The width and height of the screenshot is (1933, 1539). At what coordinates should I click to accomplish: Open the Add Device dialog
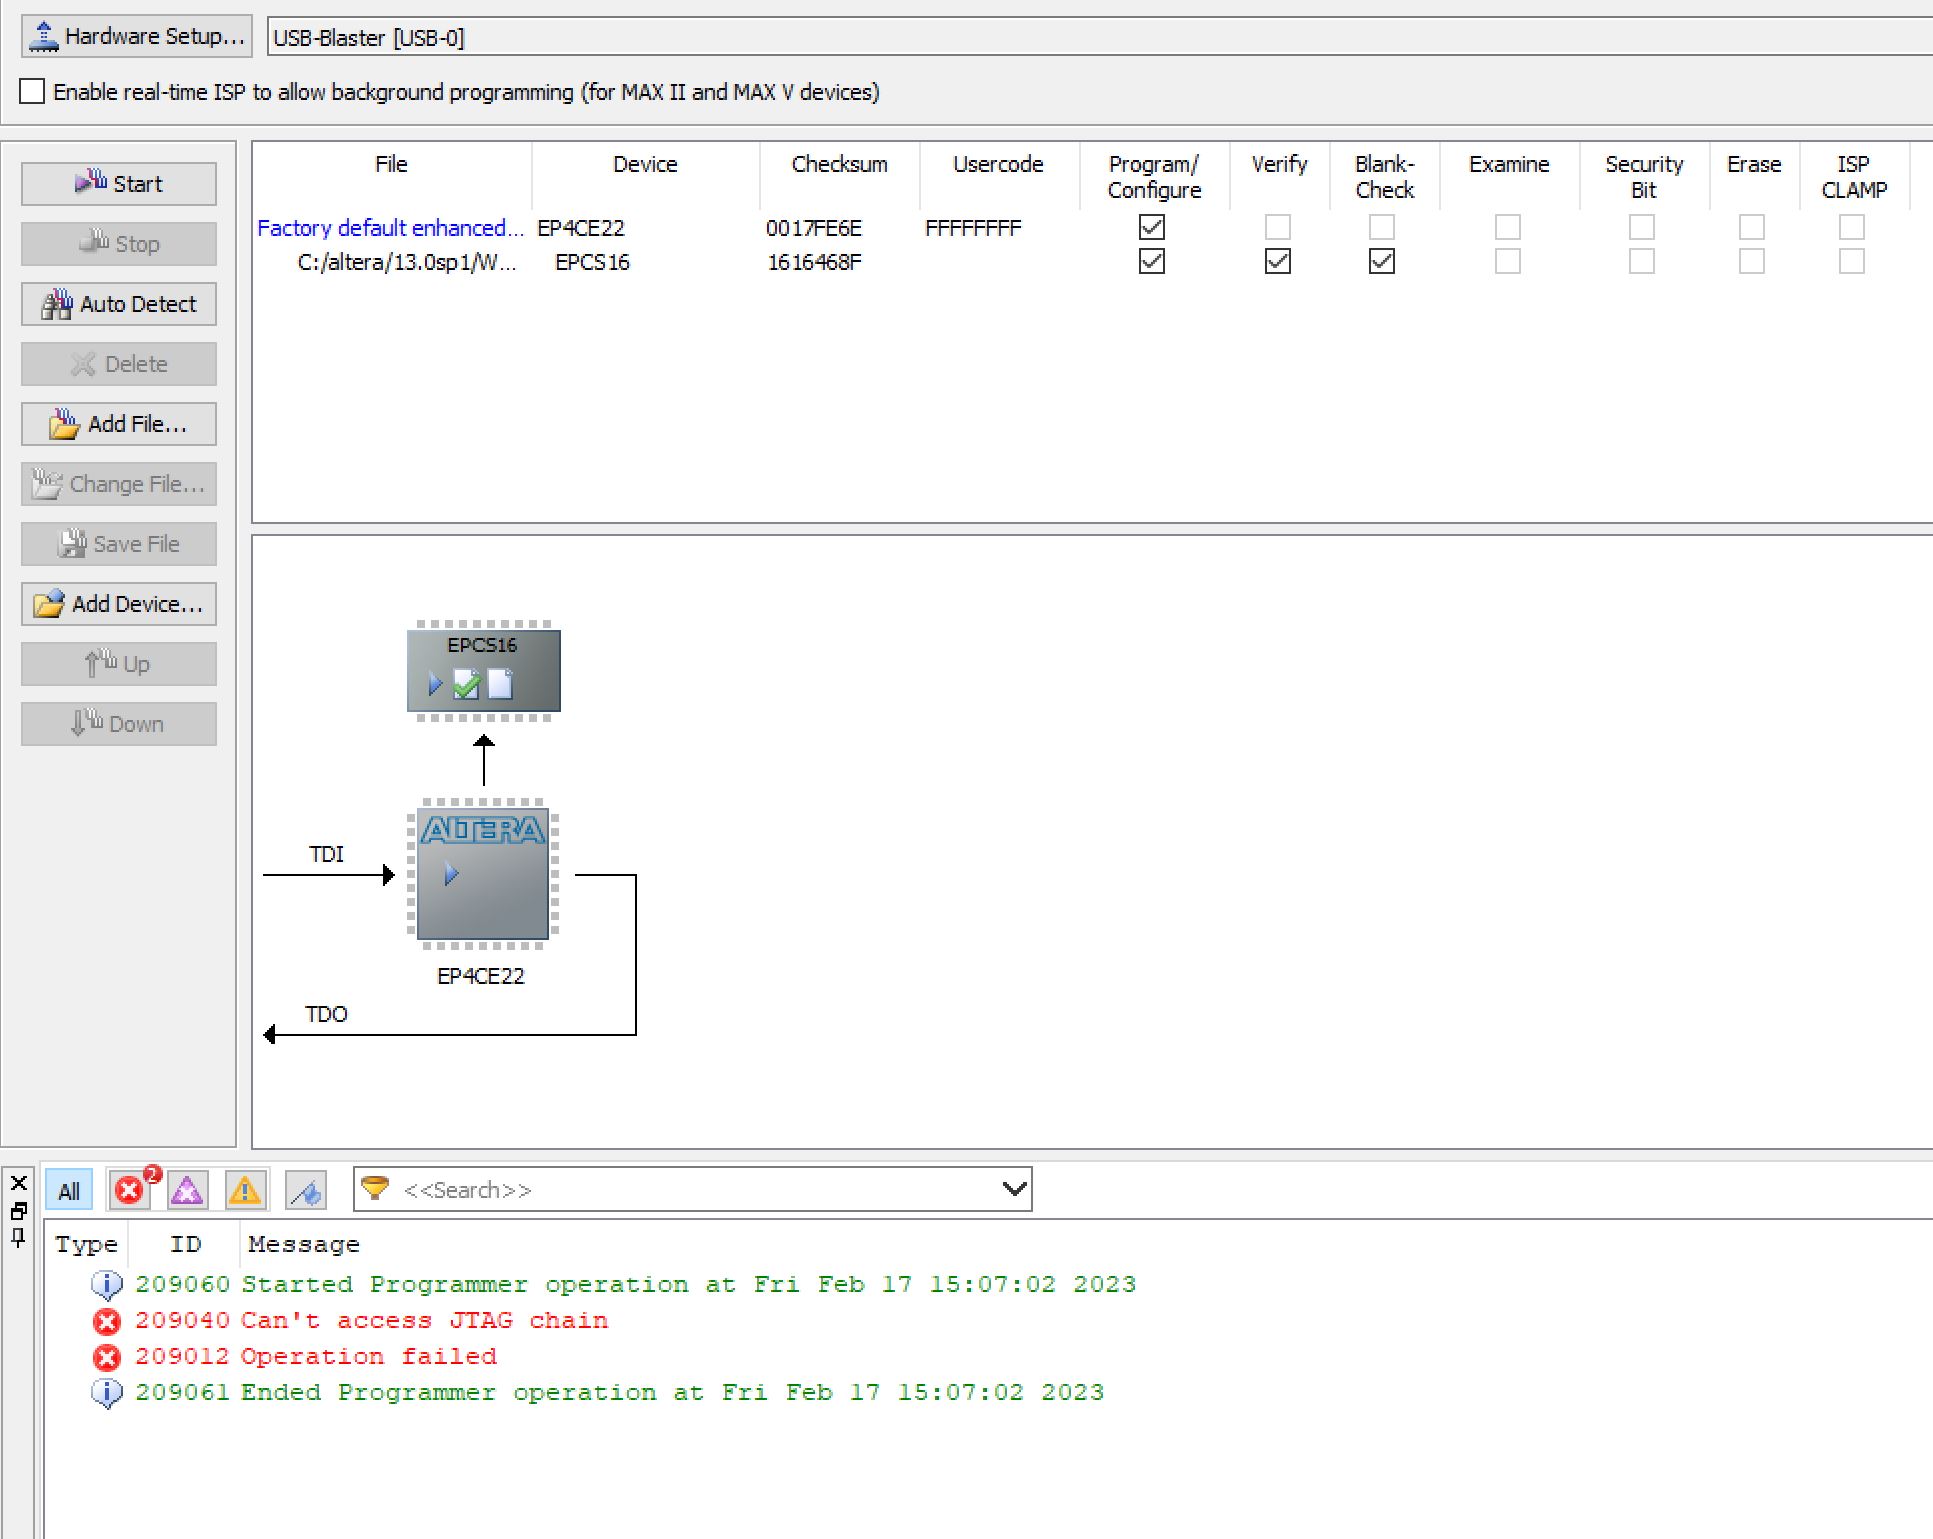[119, 604]
